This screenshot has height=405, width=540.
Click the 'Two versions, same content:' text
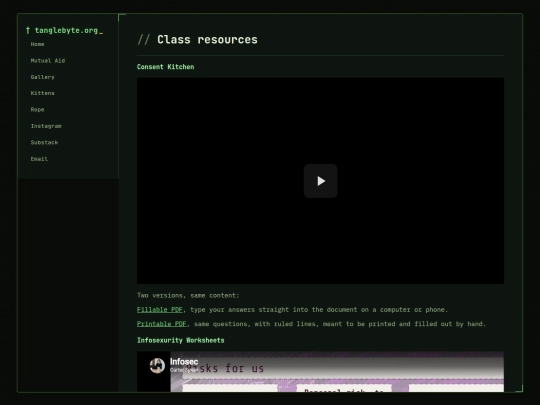click(x=188, y=295)
